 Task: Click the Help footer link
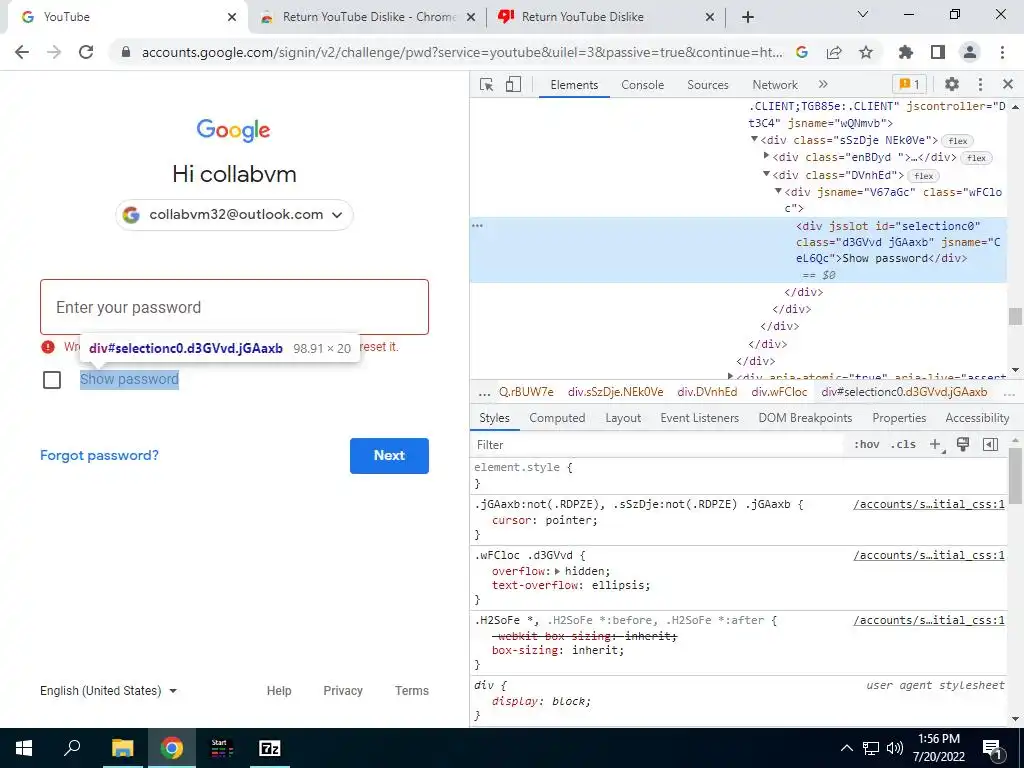[279, 691]
